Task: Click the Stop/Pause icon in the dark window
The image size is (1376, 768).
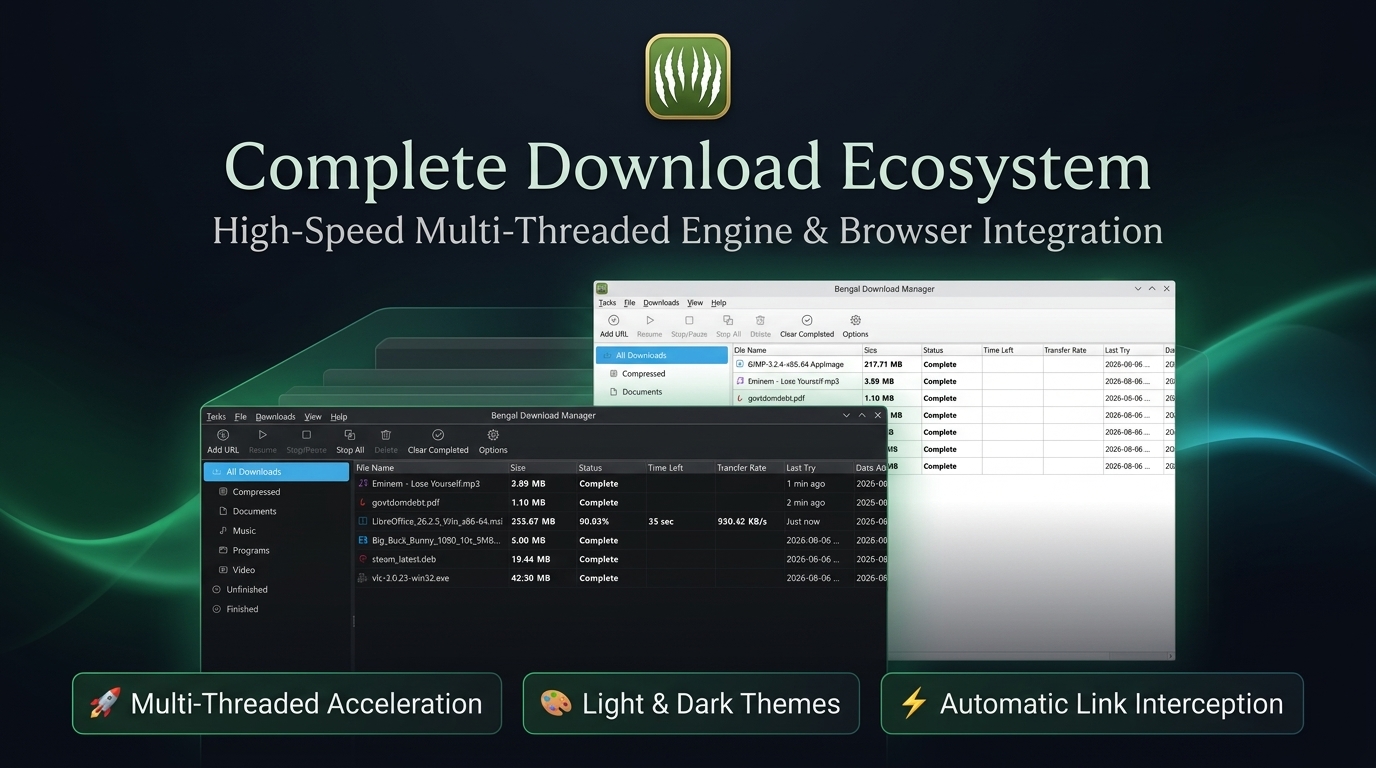Action: (307, 435)
